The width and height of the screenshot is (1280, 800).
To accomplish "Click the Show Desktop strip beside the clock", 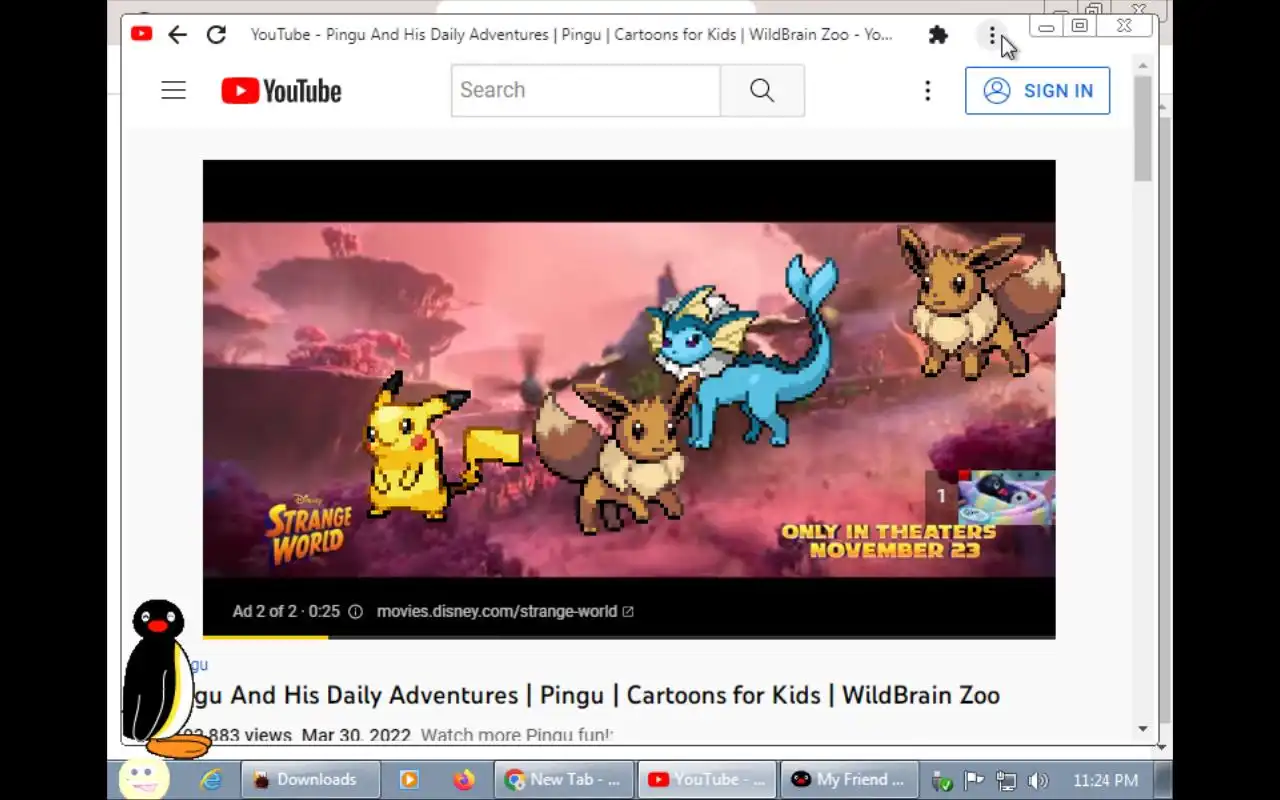I will 1163,780.
